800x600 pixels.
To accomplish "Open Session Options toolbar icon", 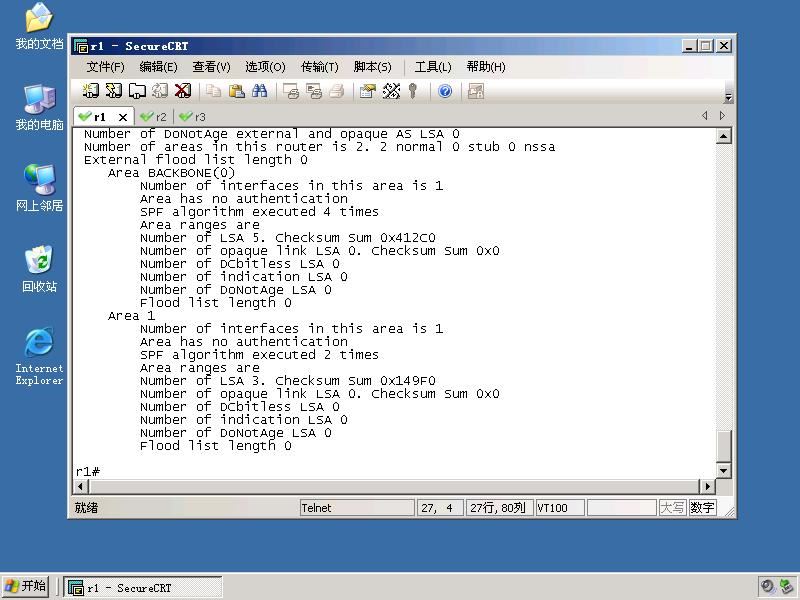I will coord(367,91).
